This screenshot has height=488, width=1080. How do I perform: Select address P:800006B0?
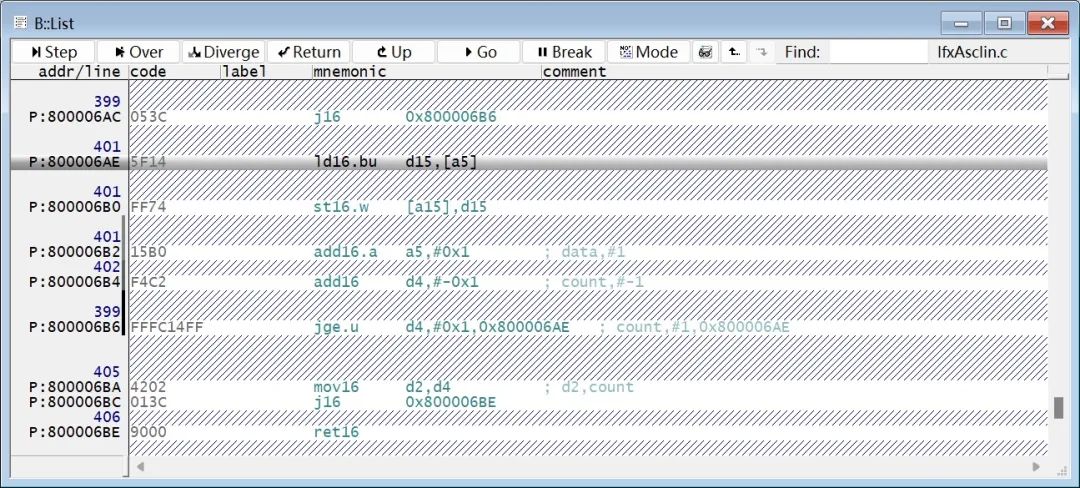pyautogui.click(x=74, y=207)
